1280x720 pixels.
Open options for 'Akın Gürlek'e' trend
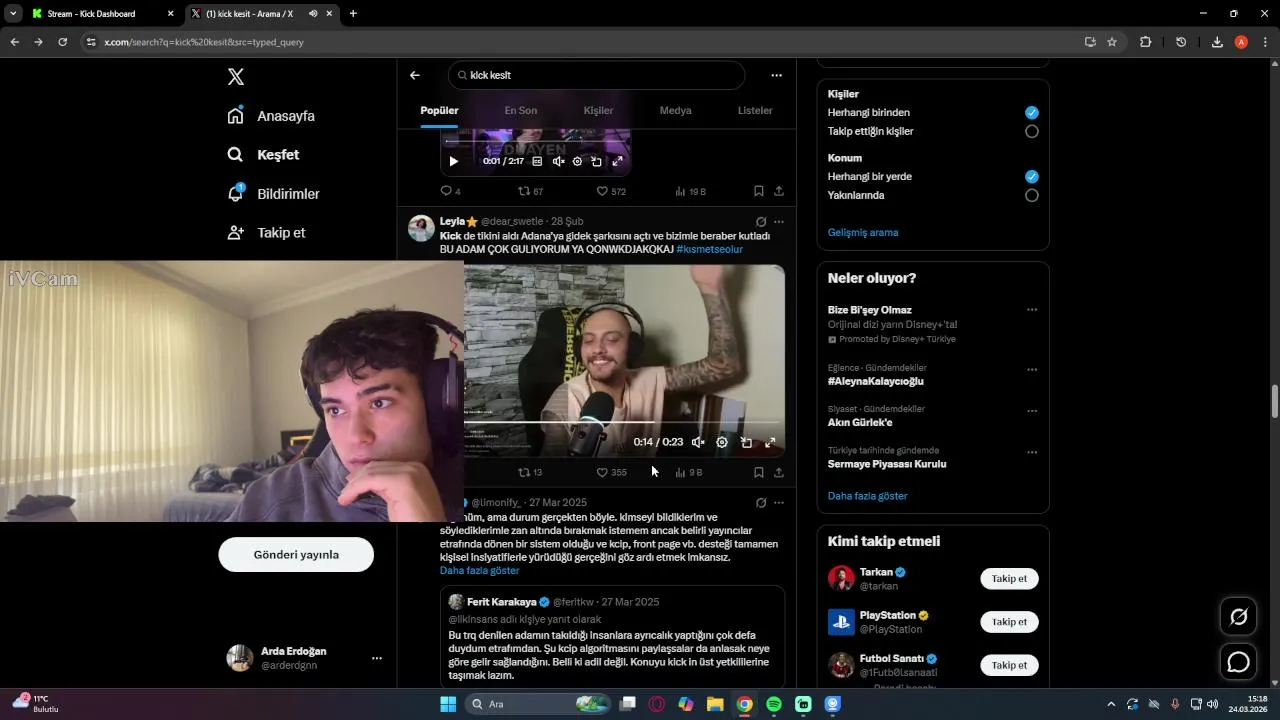[1032, 411]
